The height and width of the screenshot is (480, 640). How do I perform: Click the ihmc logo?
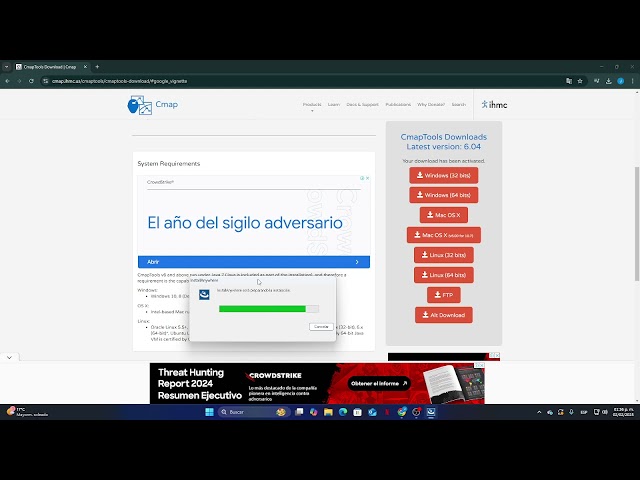[494, 105]
